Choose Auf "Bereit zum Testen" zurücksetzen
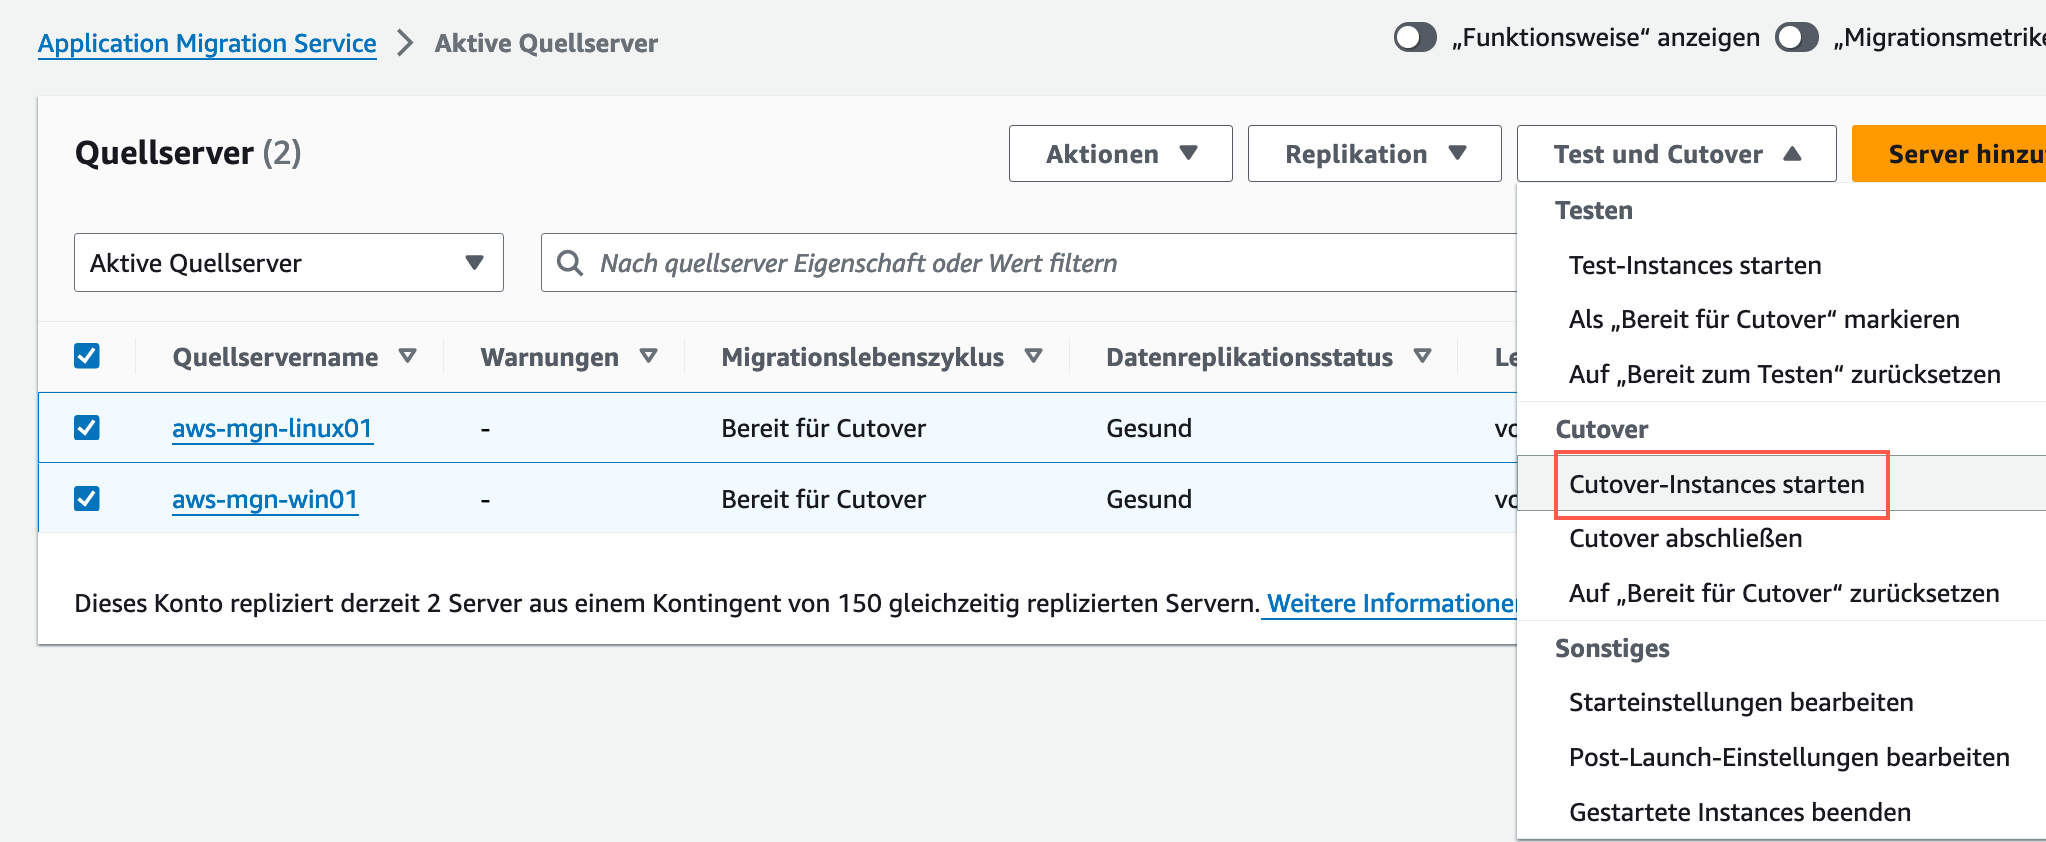 pos(1785,374)
